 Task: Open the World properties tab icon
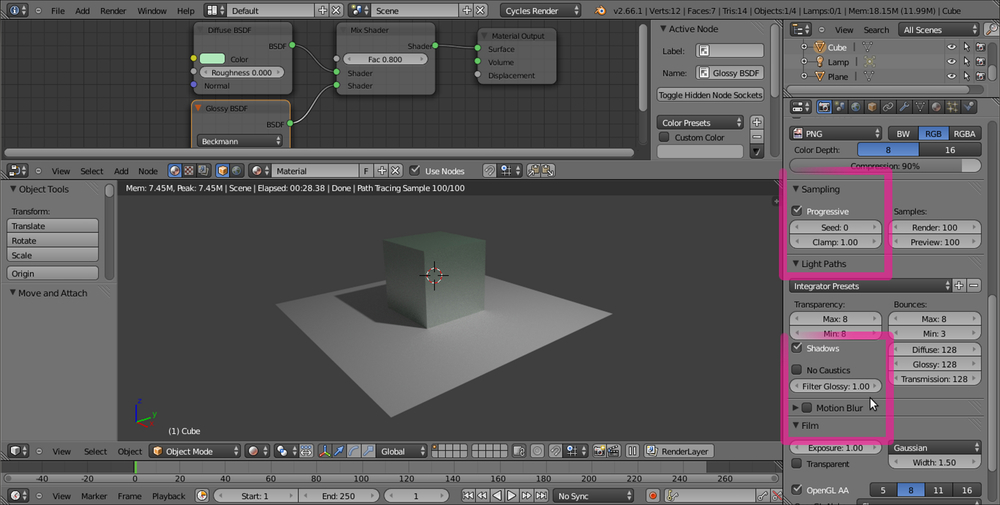click(856, 107)
